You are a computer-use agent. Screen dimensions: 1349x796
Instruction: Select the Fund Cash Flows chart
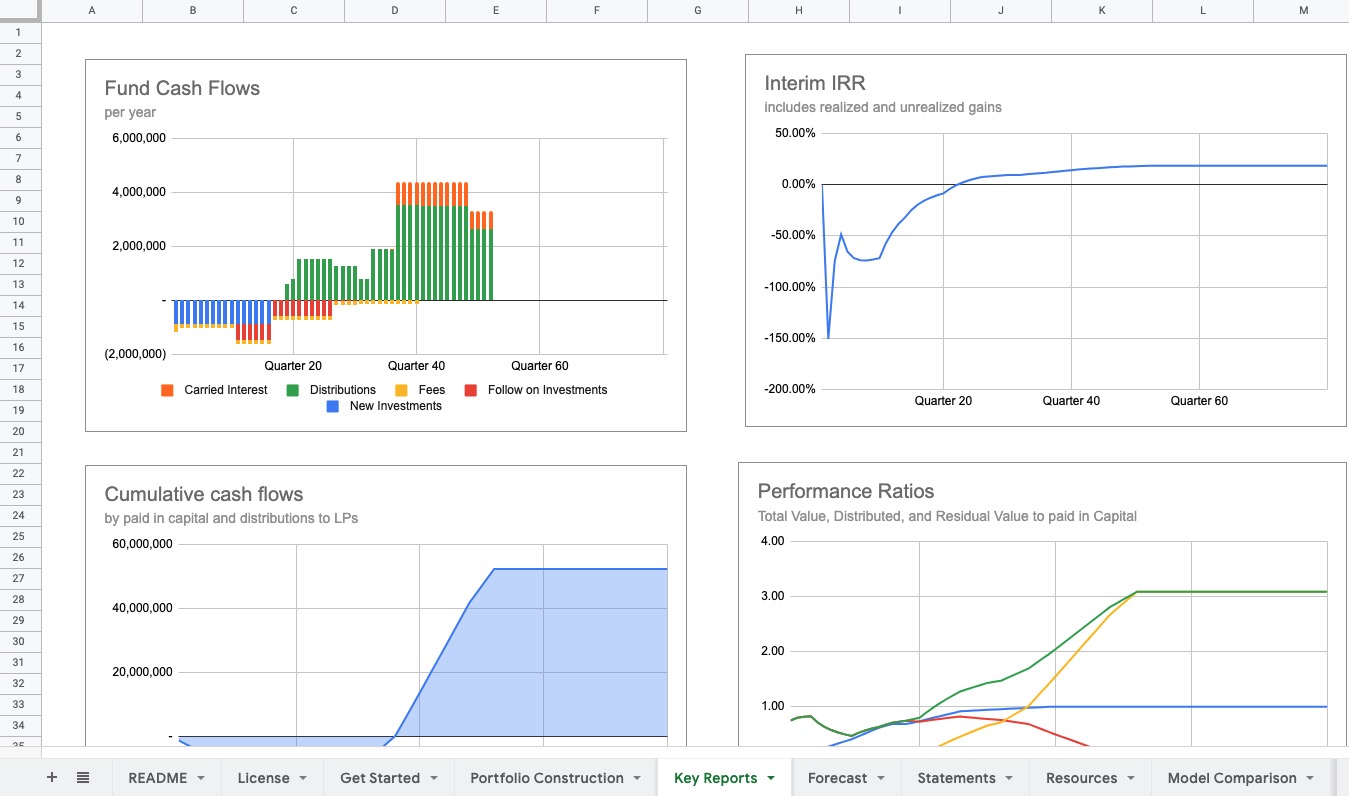[386, 244]
